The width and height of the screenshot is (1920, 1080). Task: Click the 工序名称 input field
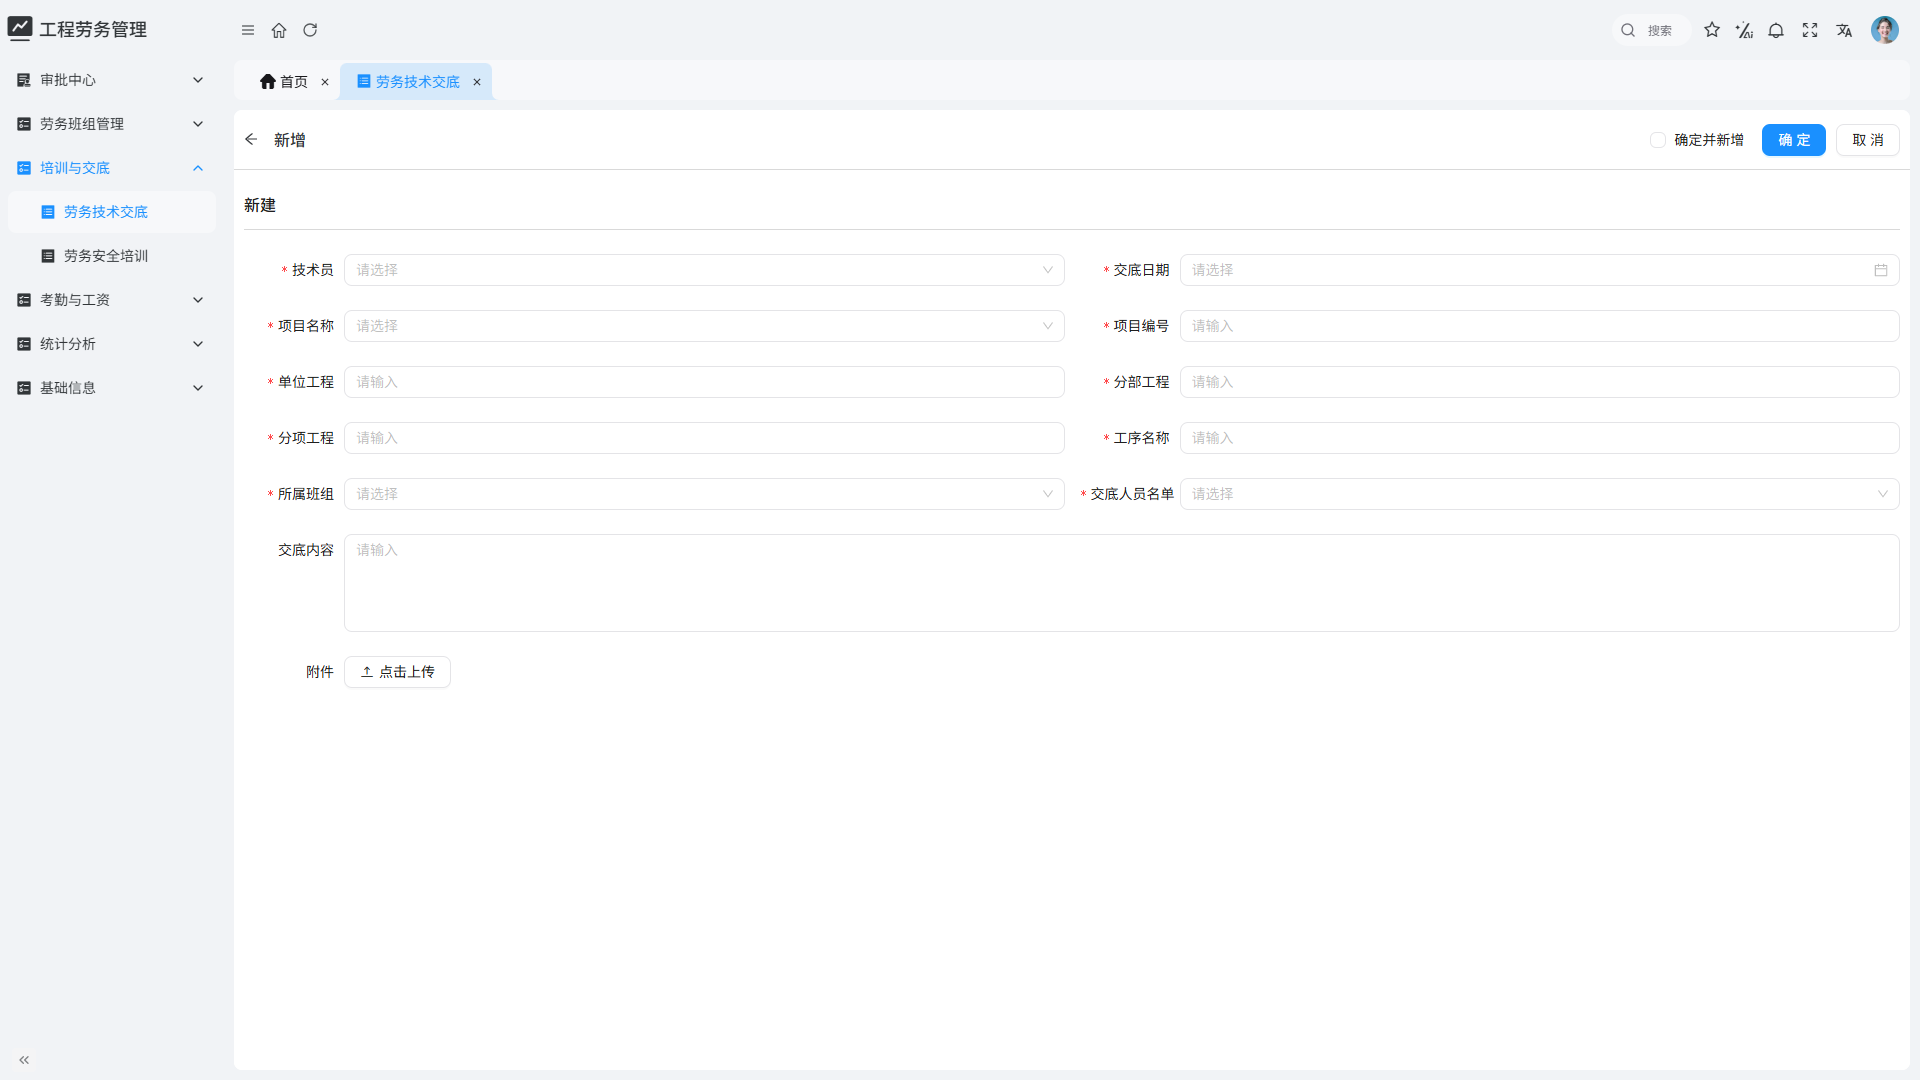pyautogui.click(x=1539, y=438)
